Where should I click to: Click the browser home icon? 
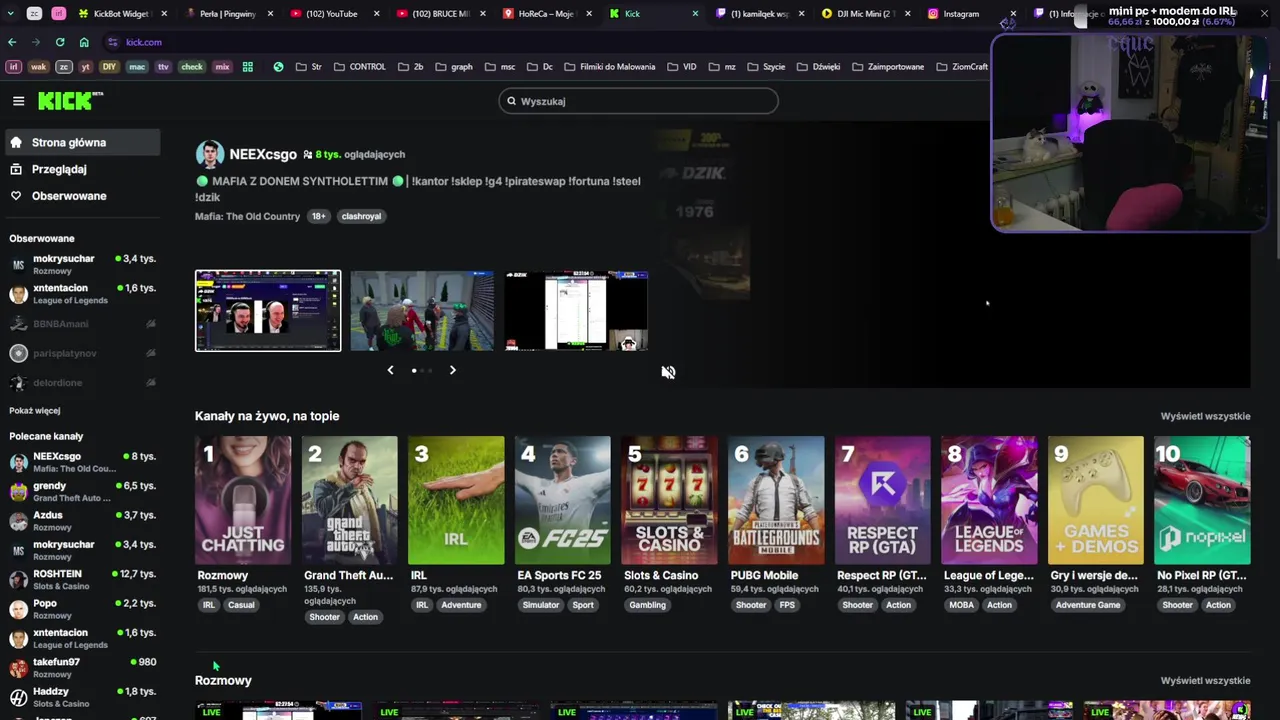pyautogui.click(x=84, y=42)
